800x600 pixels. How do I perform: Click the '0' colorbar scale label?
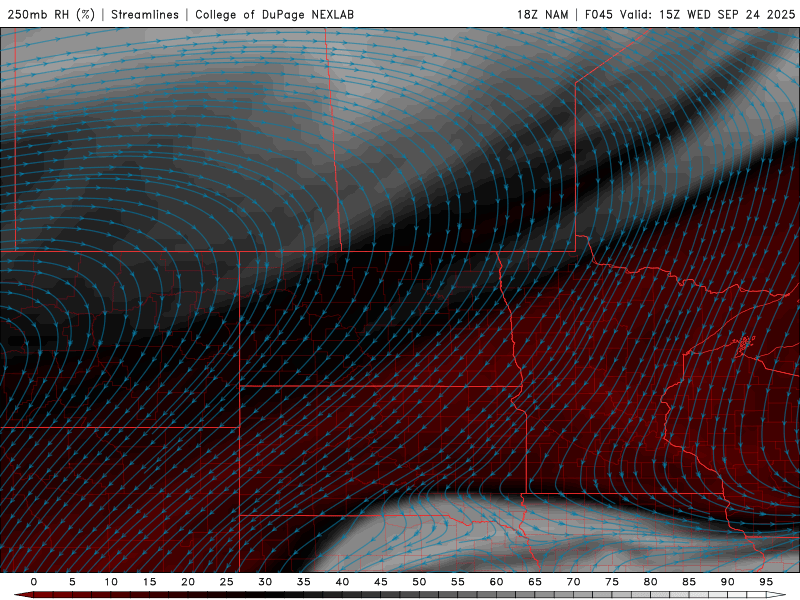[34, 582]
